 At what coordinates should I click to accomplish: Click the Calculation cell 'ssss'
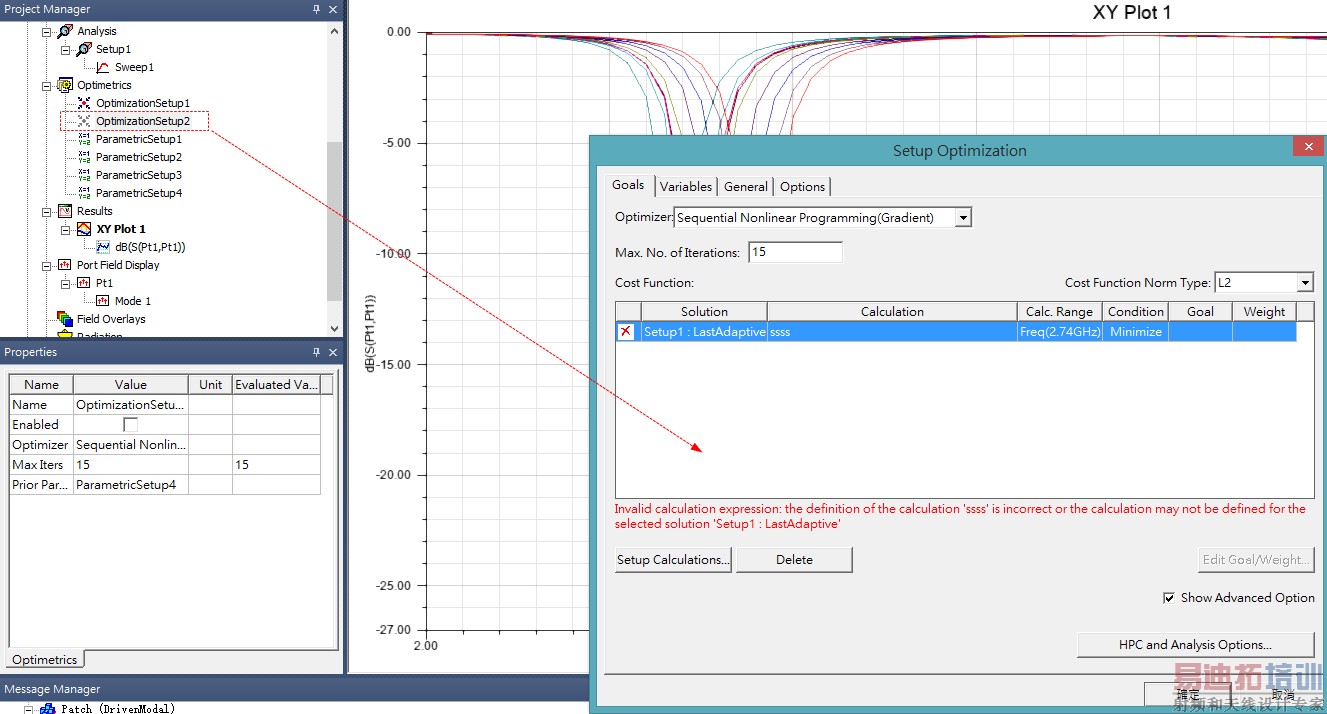(x=892, y=332)
